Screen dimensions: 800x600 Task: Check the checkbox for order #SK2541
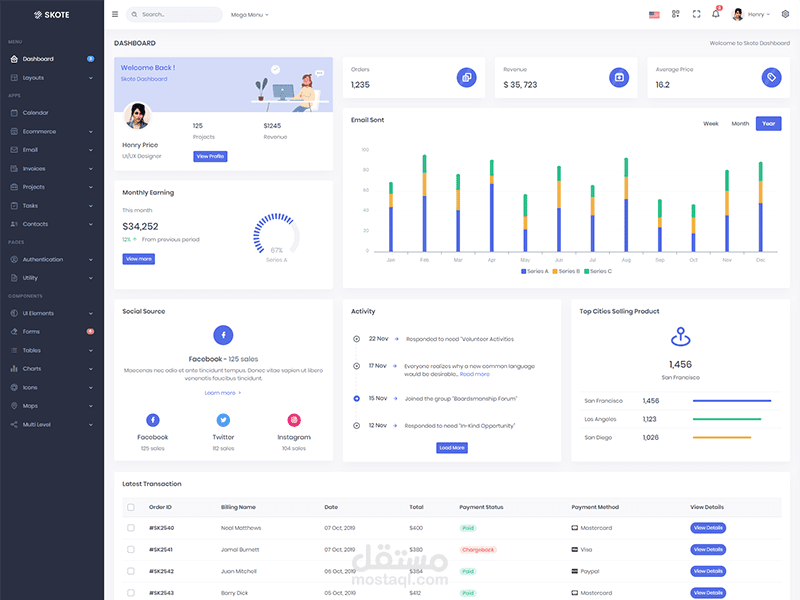pos(131,549)
